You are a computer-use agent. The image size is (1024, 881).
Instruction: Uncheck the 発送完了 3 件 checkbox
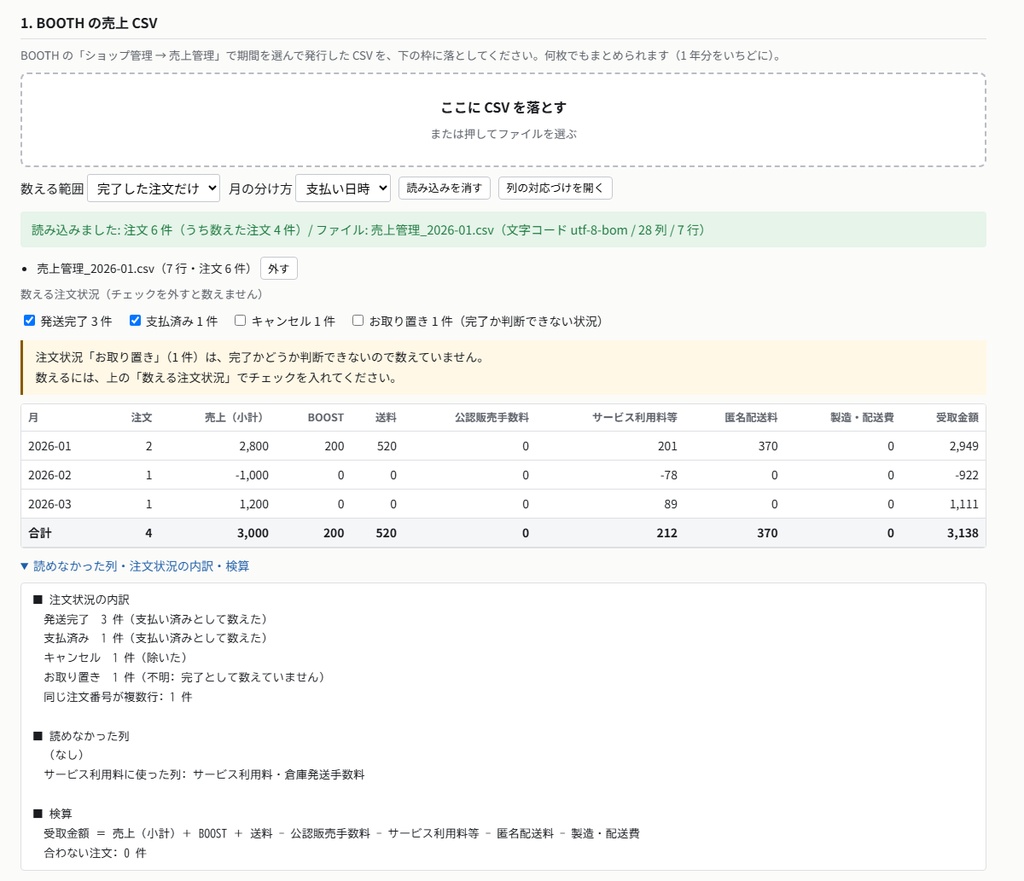click(x=29, y=321)
